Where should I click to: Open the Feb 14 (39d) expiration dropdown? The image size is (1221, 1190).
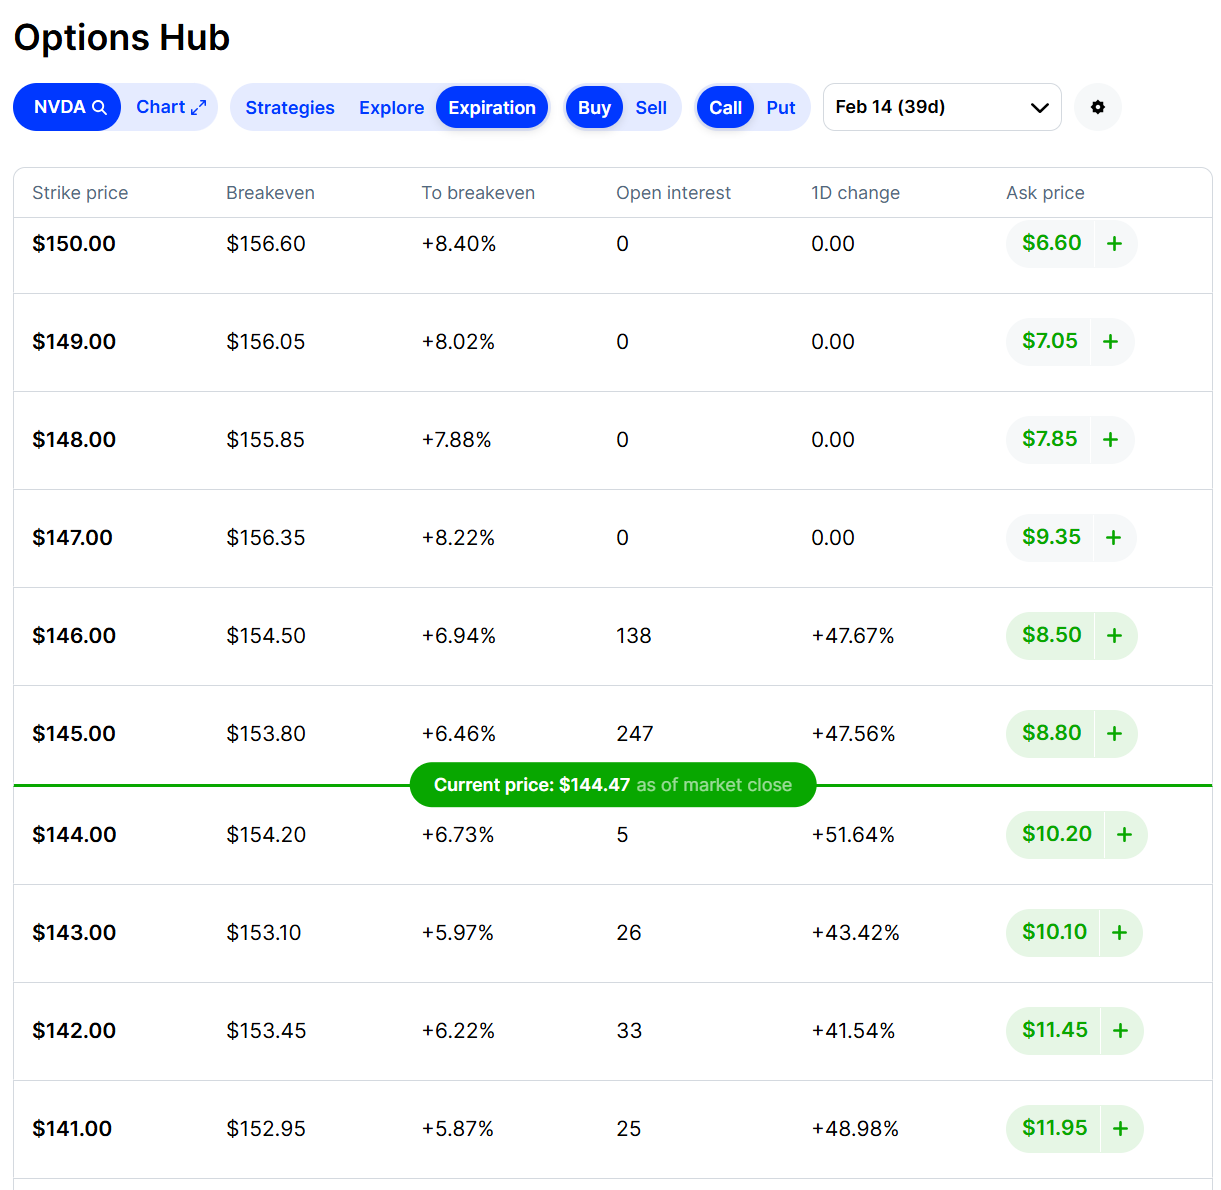(942, 107)
